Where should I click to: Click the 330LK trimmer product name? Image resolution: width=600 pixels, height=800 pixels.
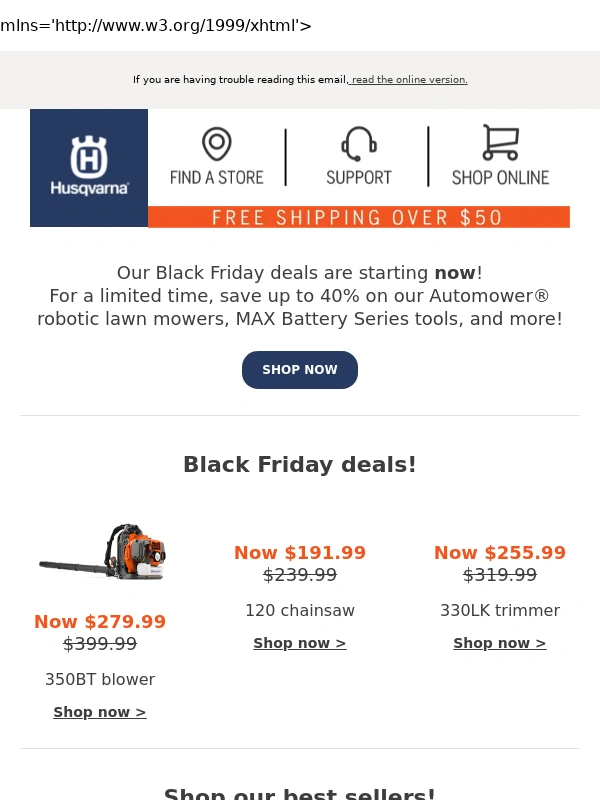(x=500, y=610)
